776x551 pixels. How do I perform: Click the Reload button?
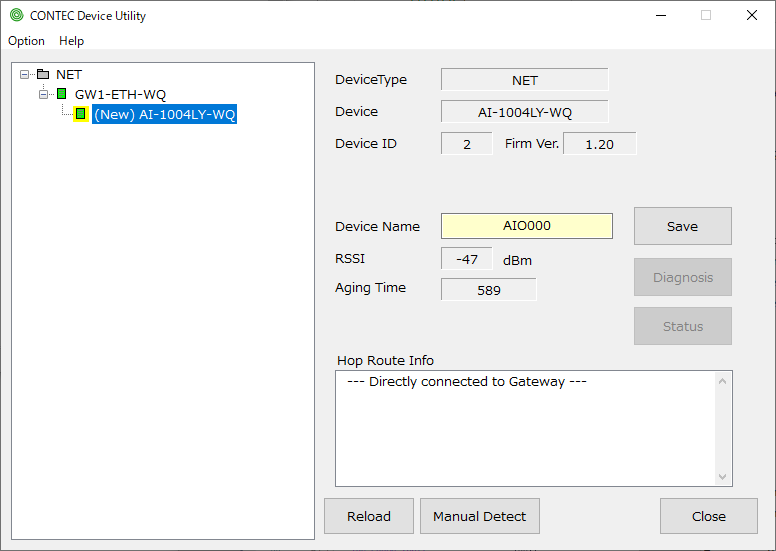pos(369,516)
